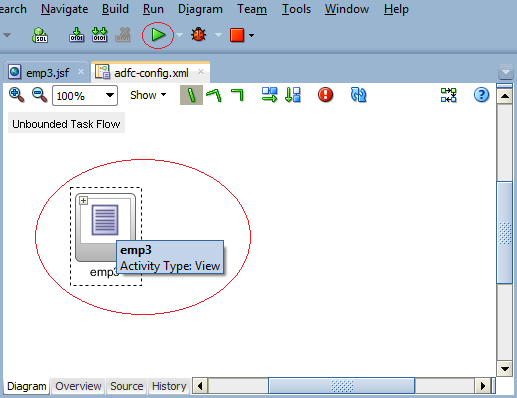The width and height of the screenshot is (517, 398).
Task: Click the diagram zoom in magnifier
Action: pos(16,95)
